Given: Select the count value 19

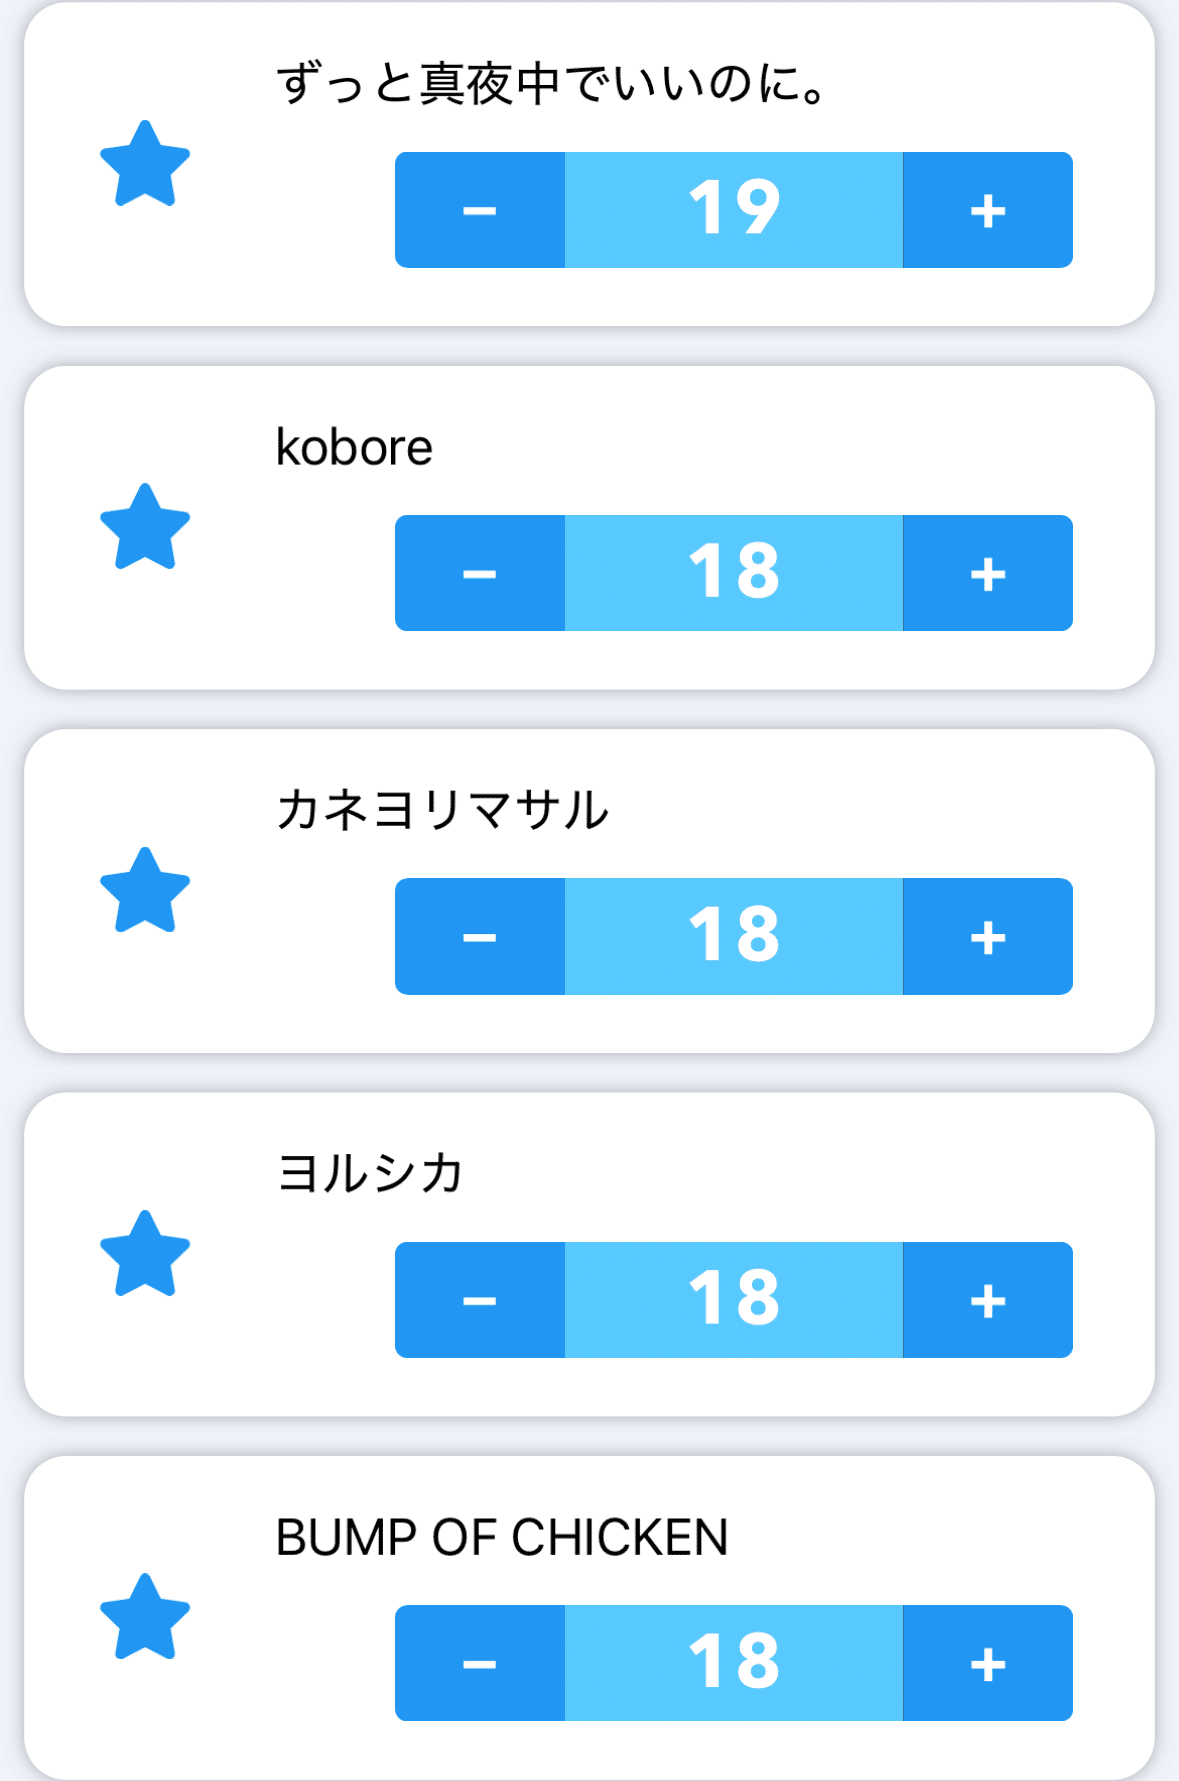Looking at the screenshot, I should (x=734, y=210).
